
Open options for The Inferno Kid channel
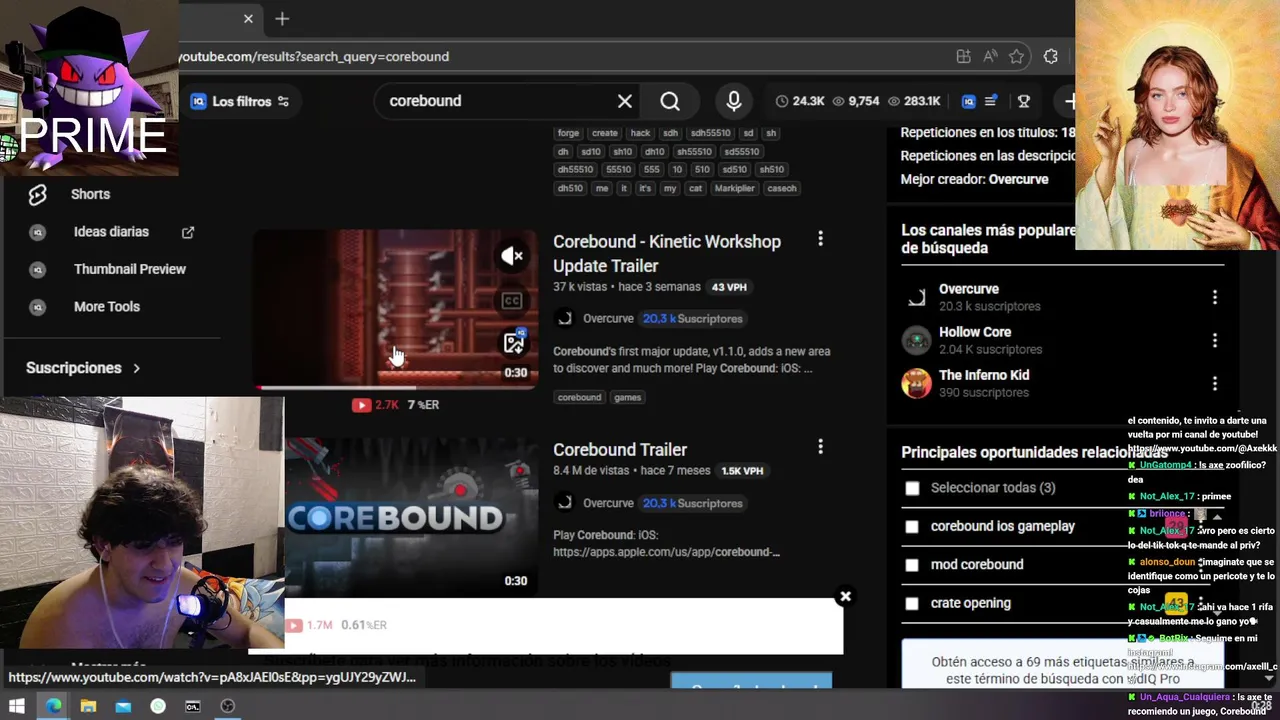click(1215, 383)
